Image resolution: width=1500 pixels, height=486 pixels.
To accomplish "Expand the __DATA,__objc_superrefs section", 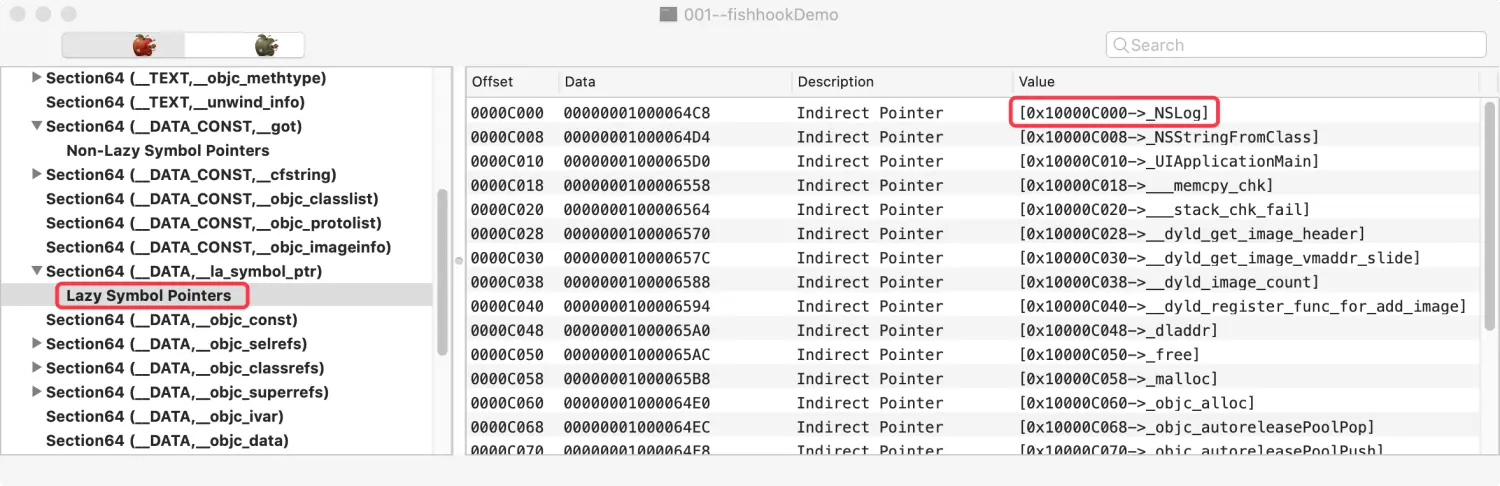I will 37,392.
